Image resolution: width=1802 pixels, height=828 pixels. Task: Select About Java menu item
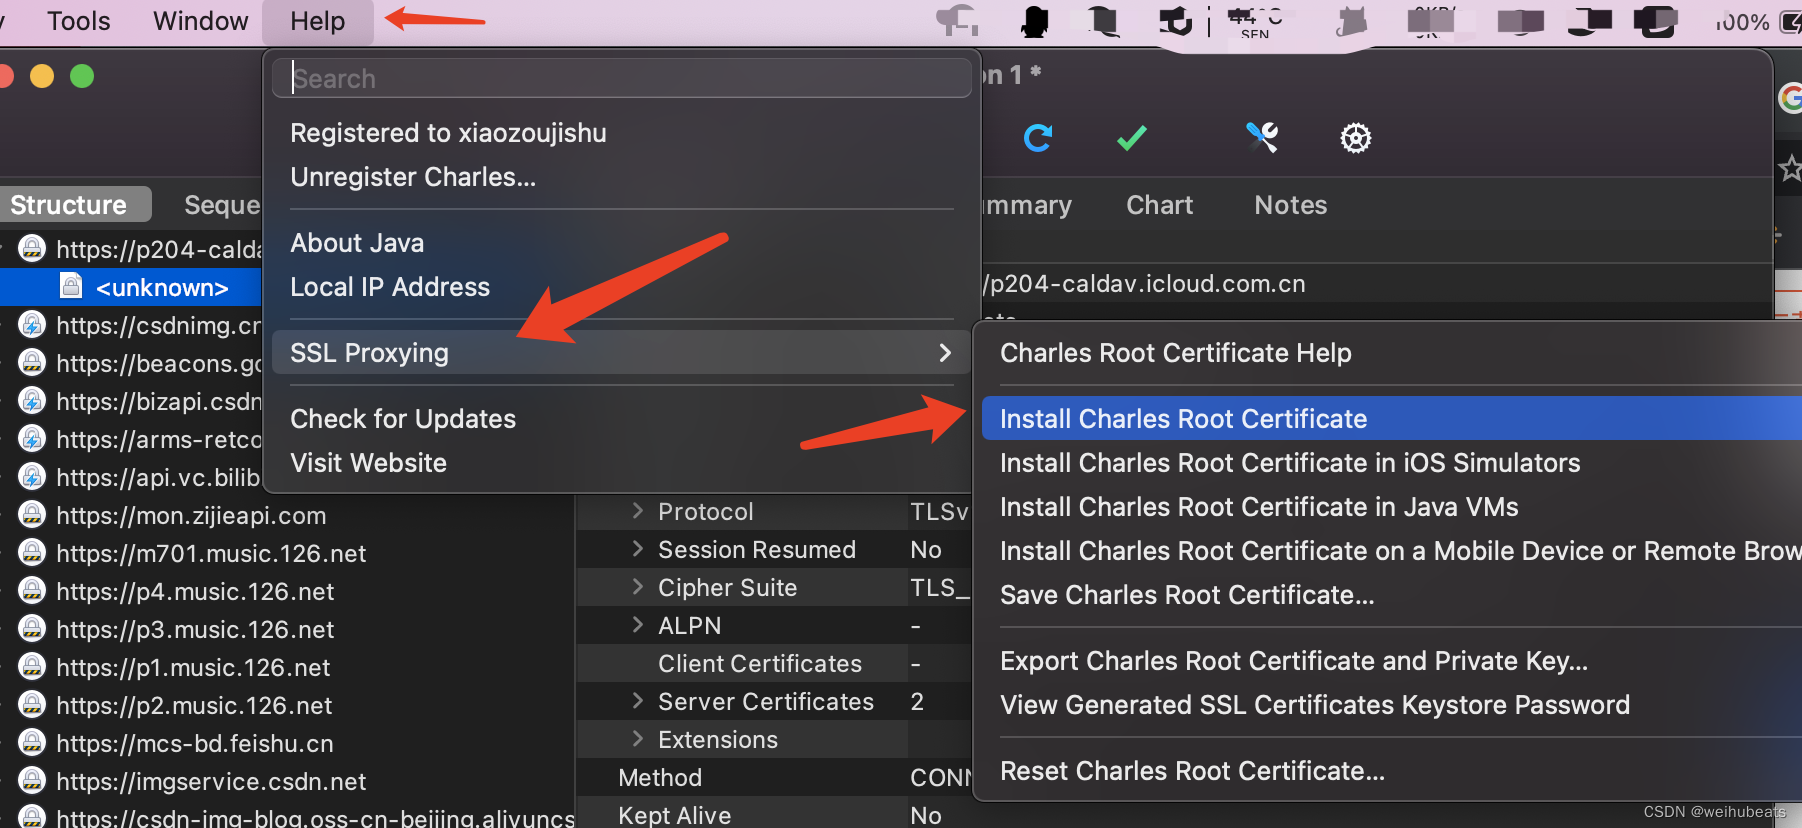point(357,243)
